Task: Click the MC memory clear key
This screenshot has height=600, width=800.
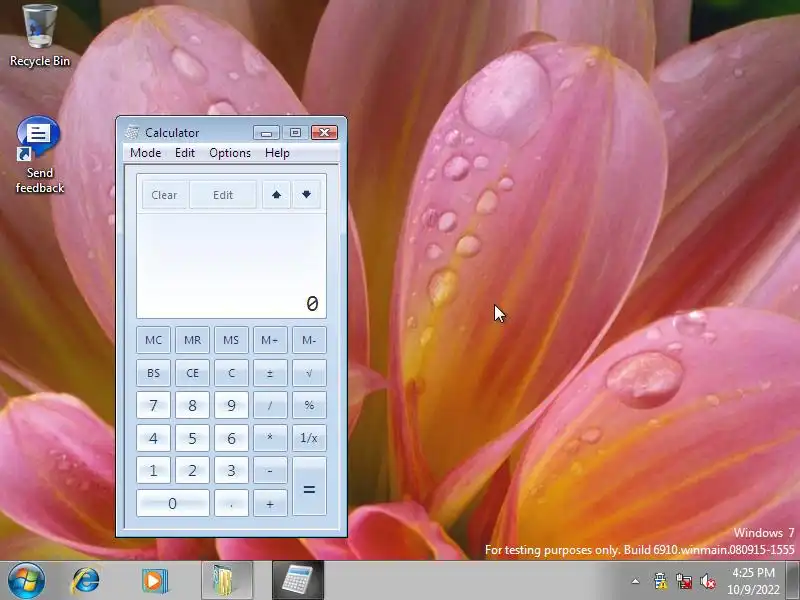Action: [154, 340]
